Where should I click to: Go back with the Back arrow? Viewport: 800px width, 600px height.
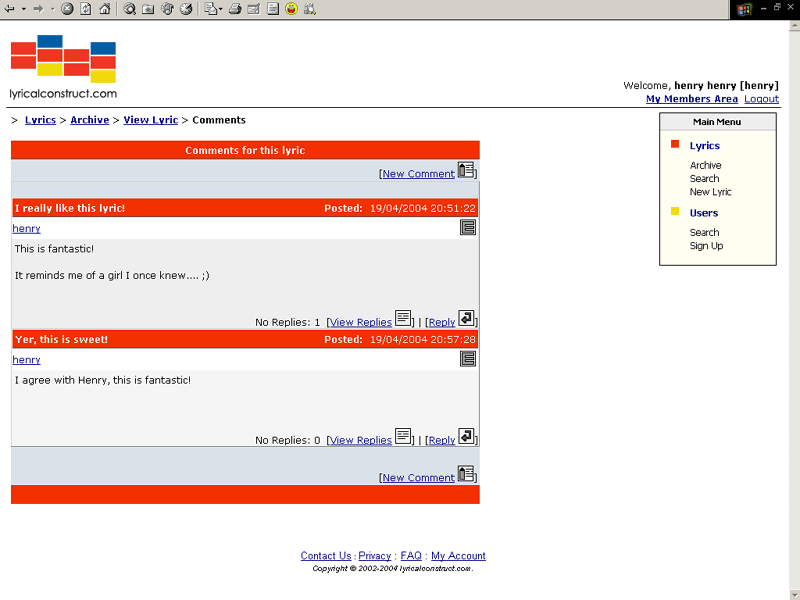(10, 9)
